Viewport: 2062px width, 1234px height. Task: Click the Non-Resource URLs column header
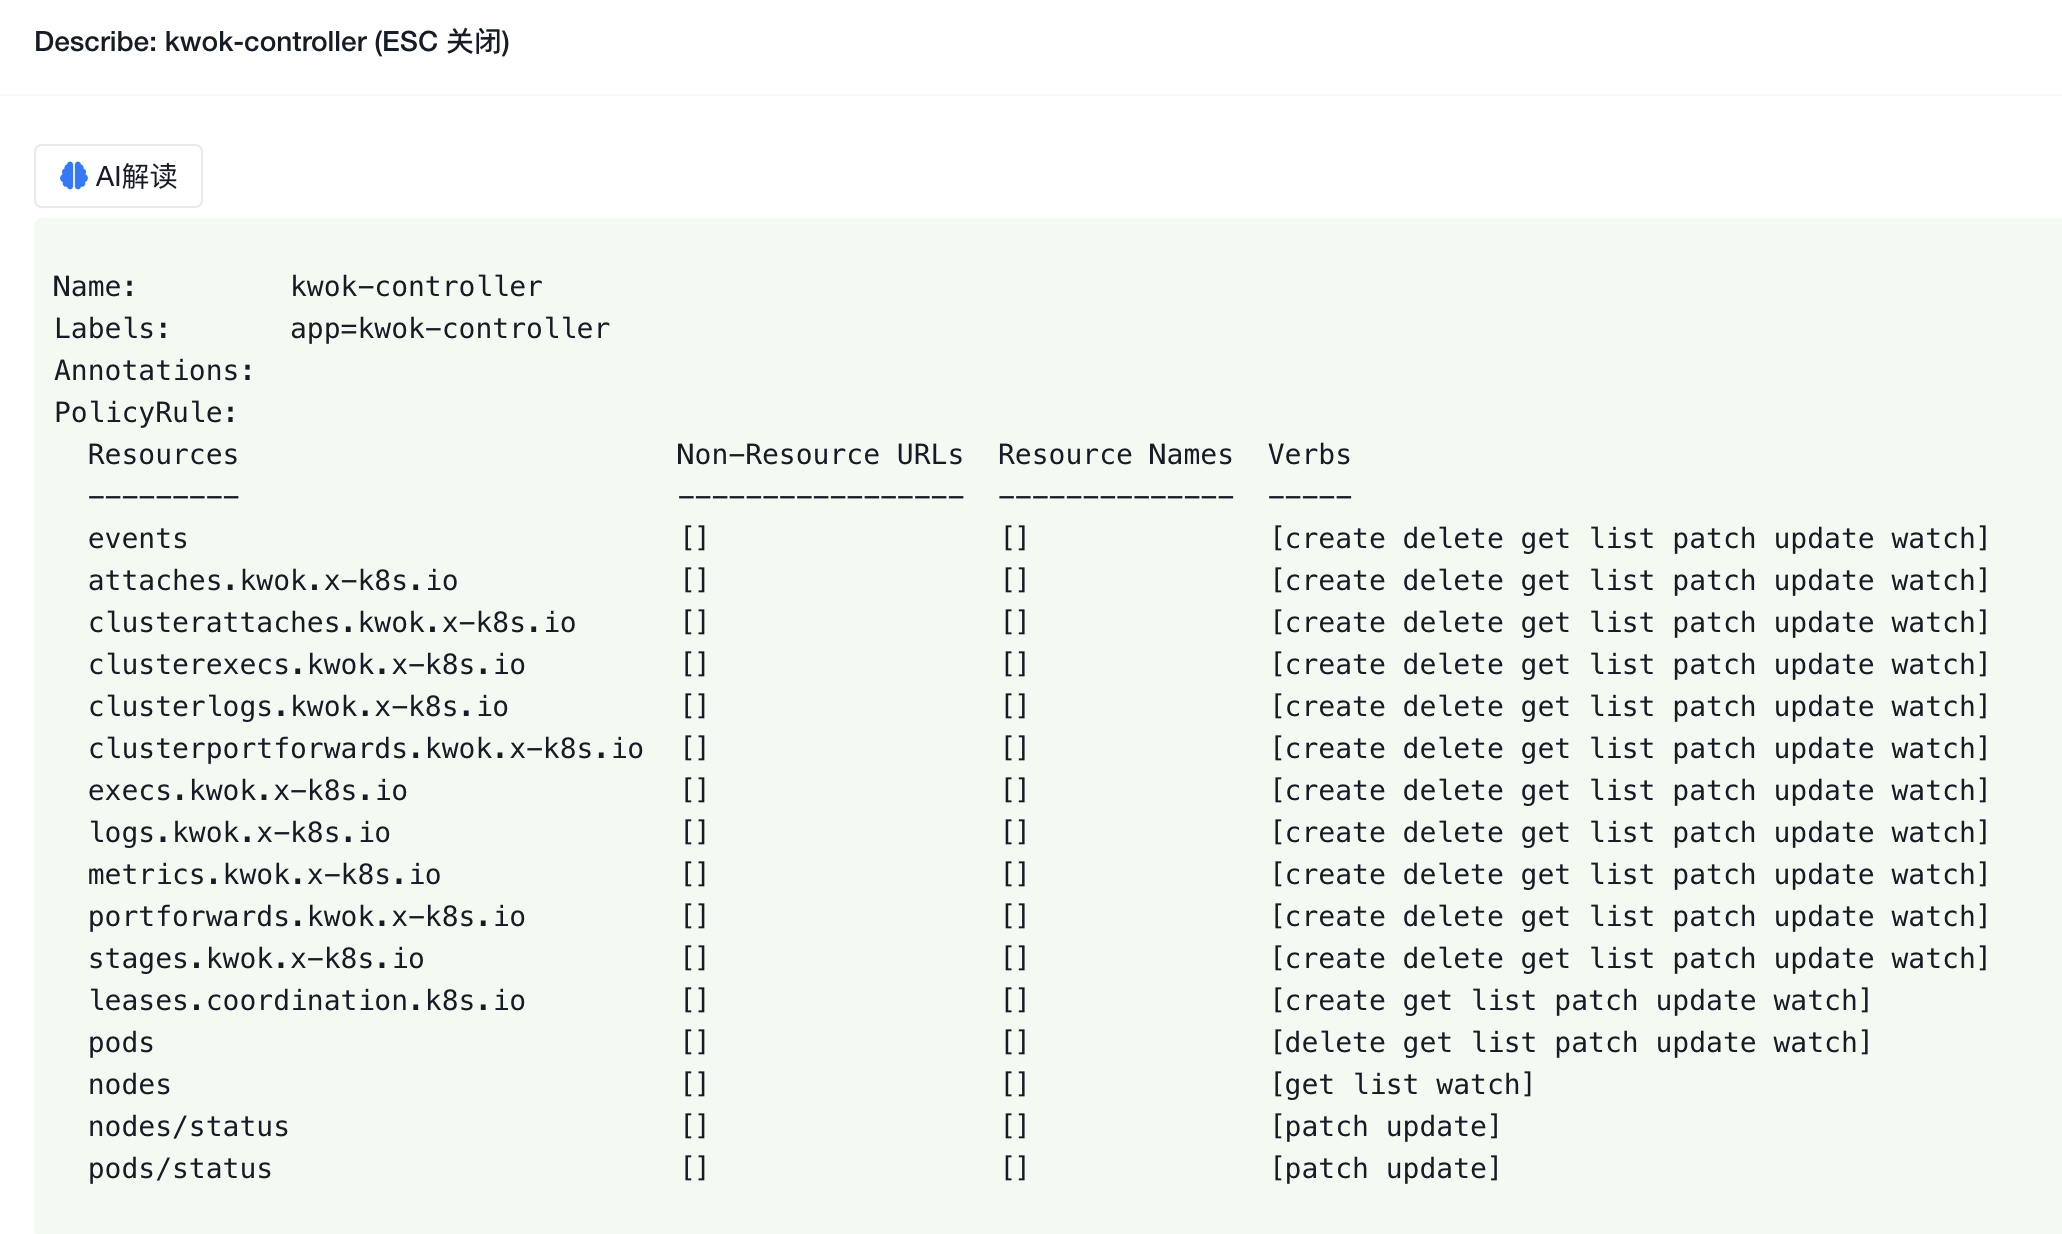(820, 455)
